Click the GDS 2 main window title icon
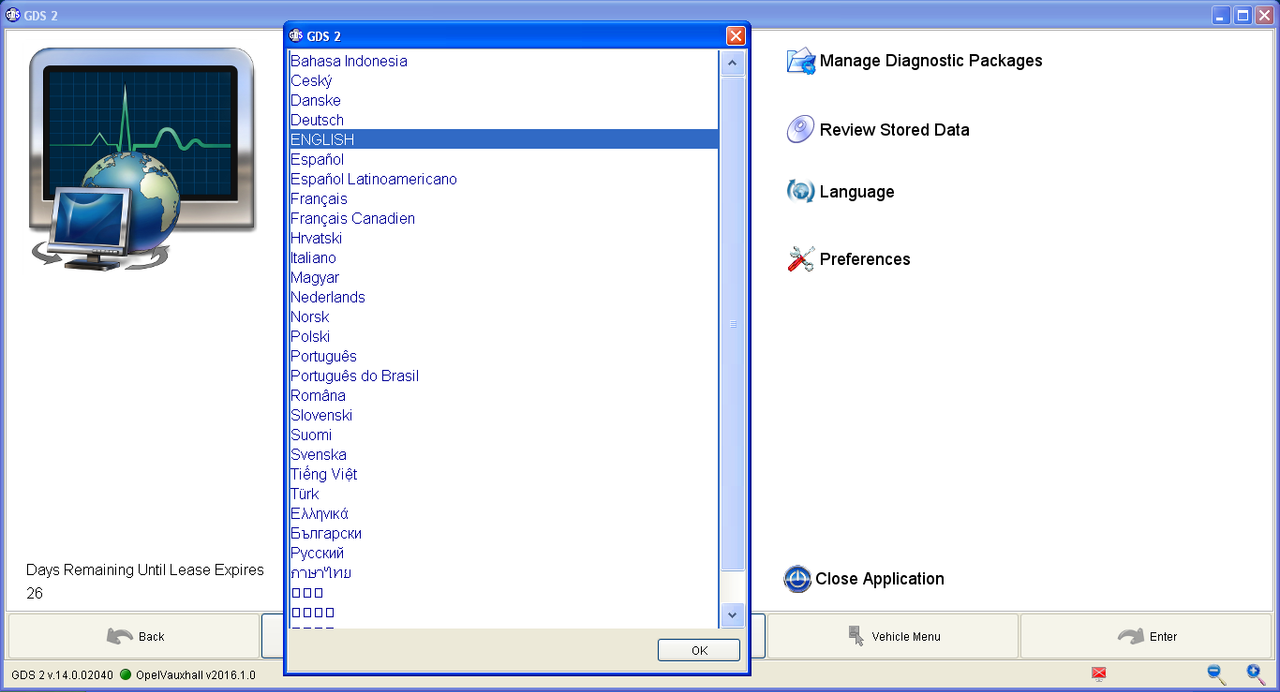Screen dimensions: 1280x692 (x=12, y=15)
